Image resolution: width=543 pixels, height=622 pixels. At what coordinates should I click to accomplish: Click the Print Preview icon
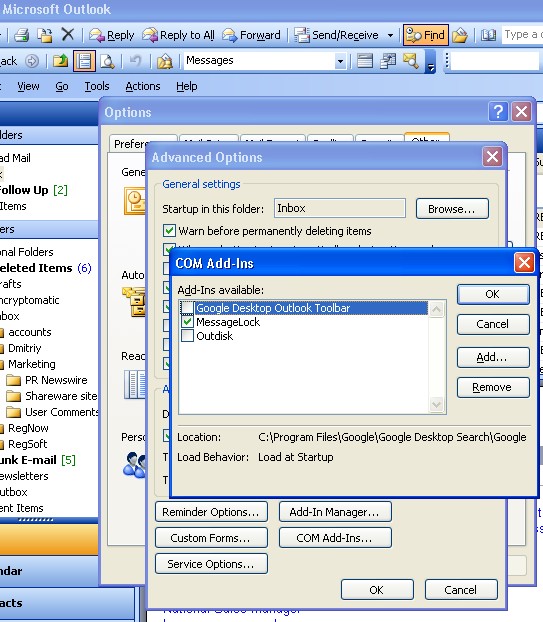[x=107, y=61]
